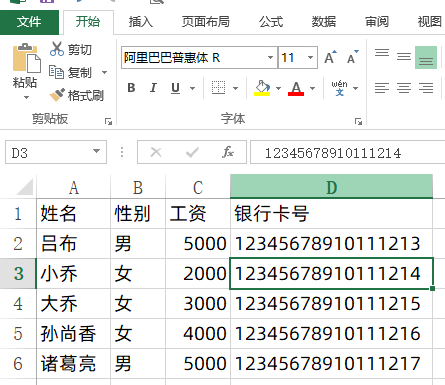Click cell containing 孙尚香
Screen dimensions: 445x385
[x=73, y=334]
